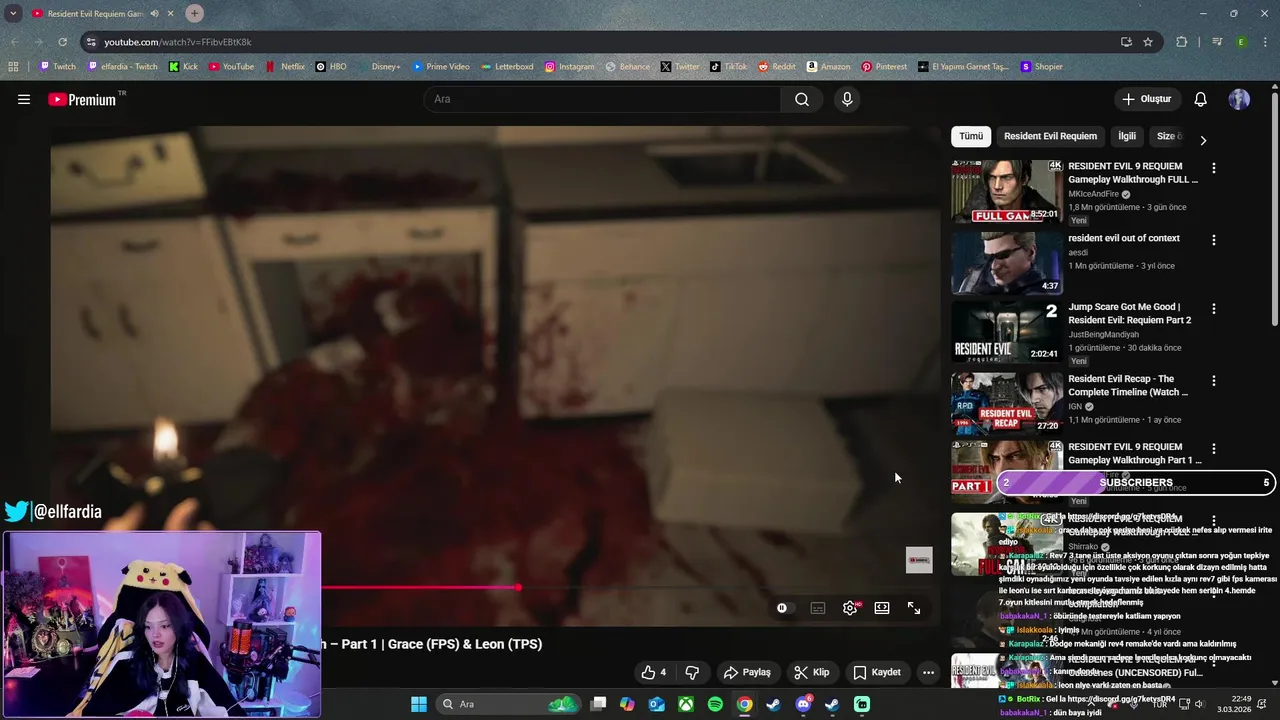Click the Paylaş share button
Screen dimensions: 1280x720
(747, 672)
